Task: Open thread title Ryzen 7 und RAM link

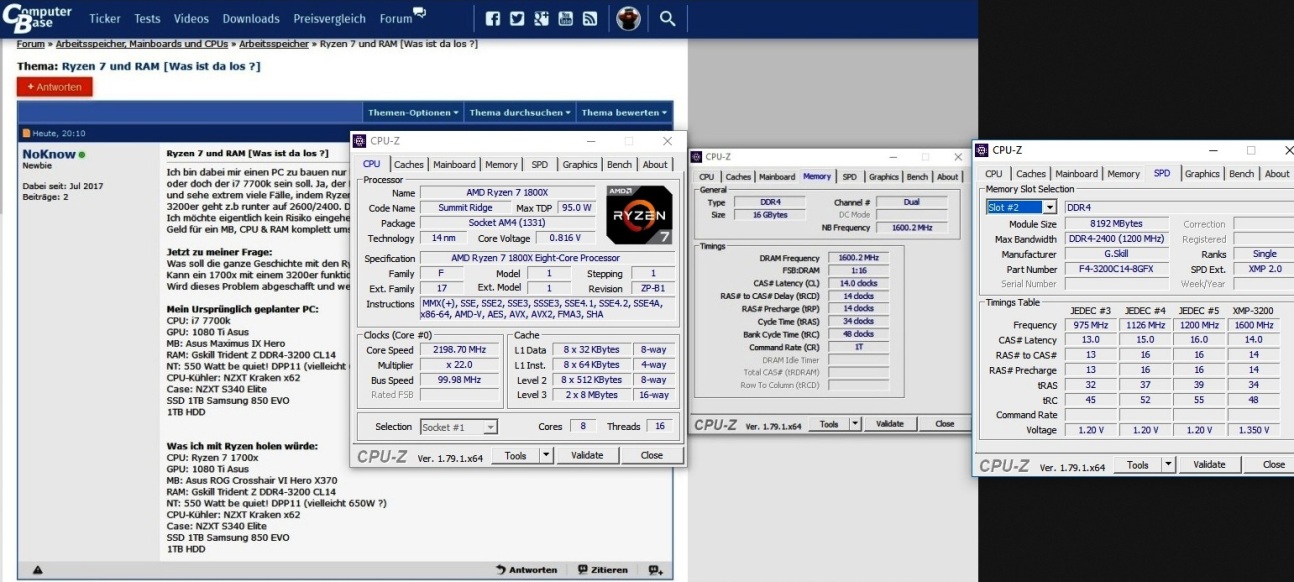Action: [161, 66]
